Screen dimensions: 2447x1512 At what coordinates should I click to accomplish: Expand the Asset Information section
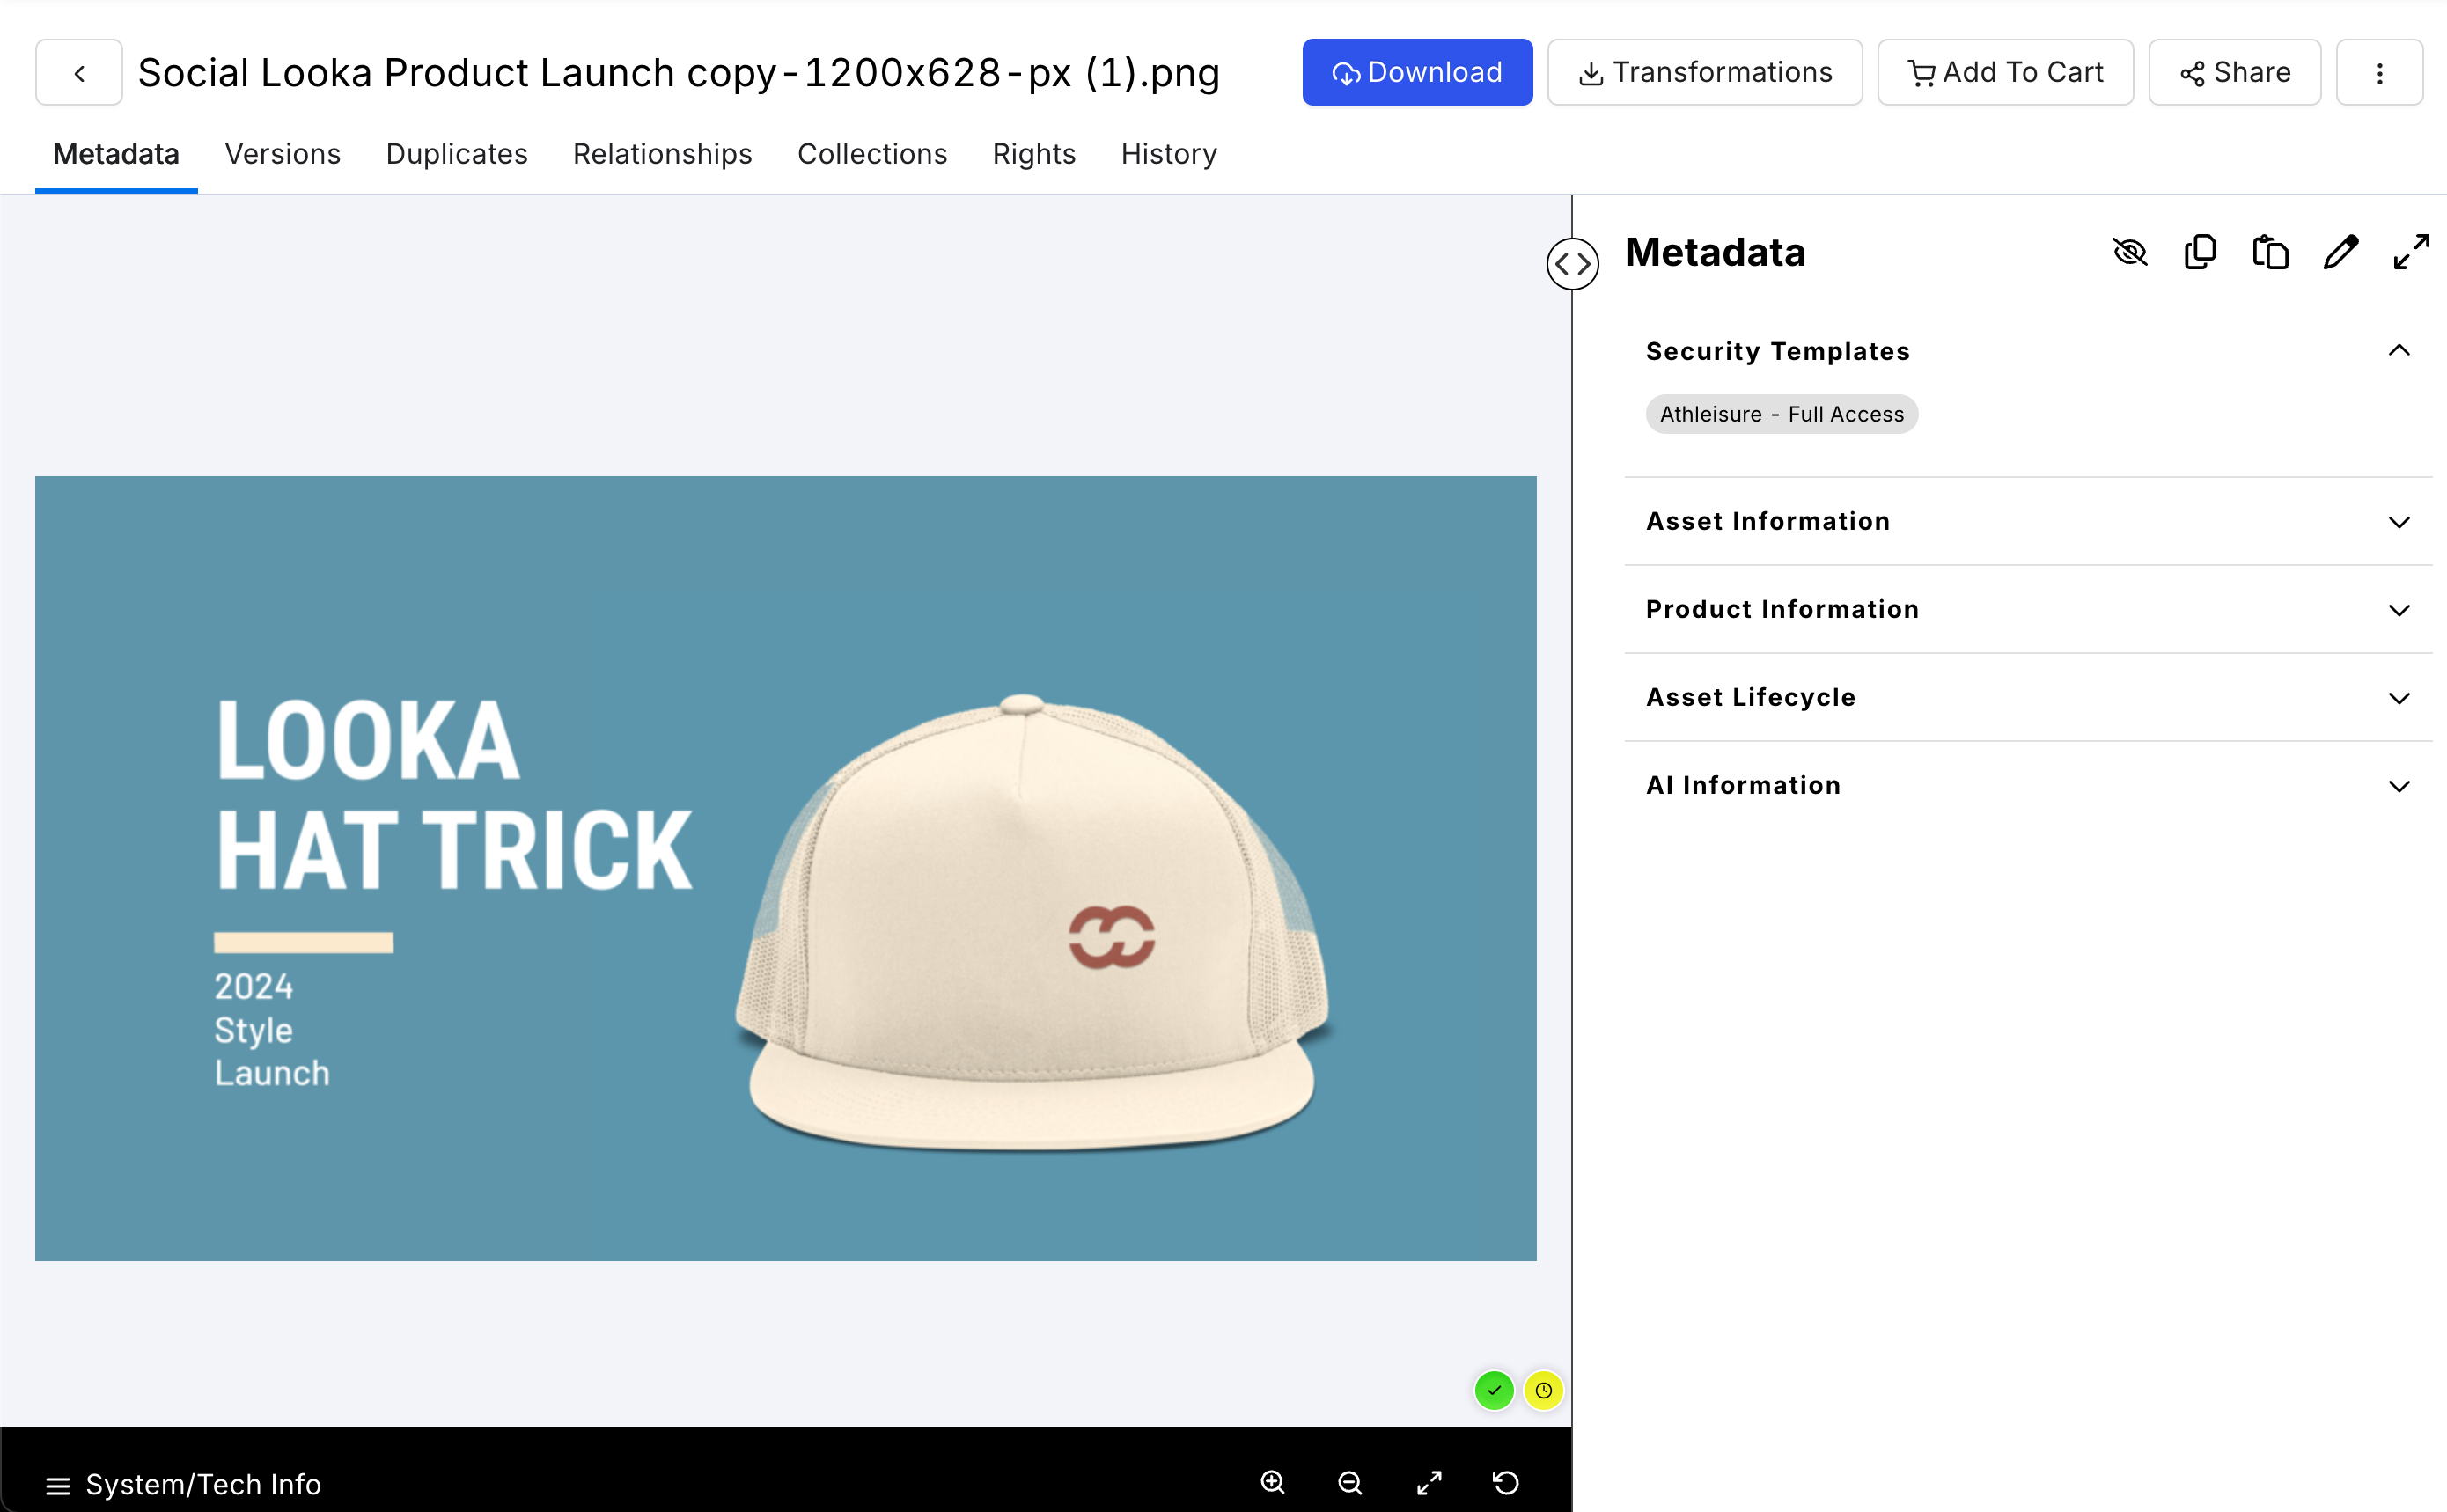pos(2398,522)
